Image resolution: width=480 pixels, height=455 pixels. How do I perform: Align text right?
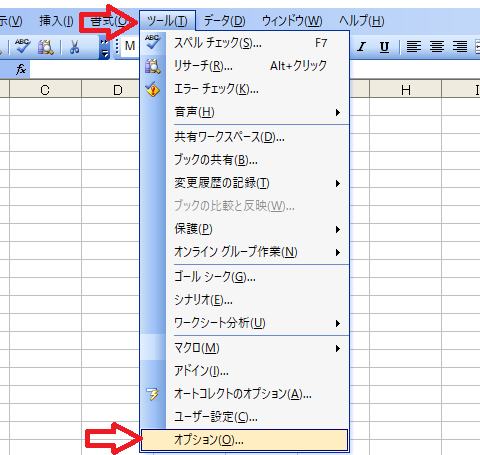460,47
